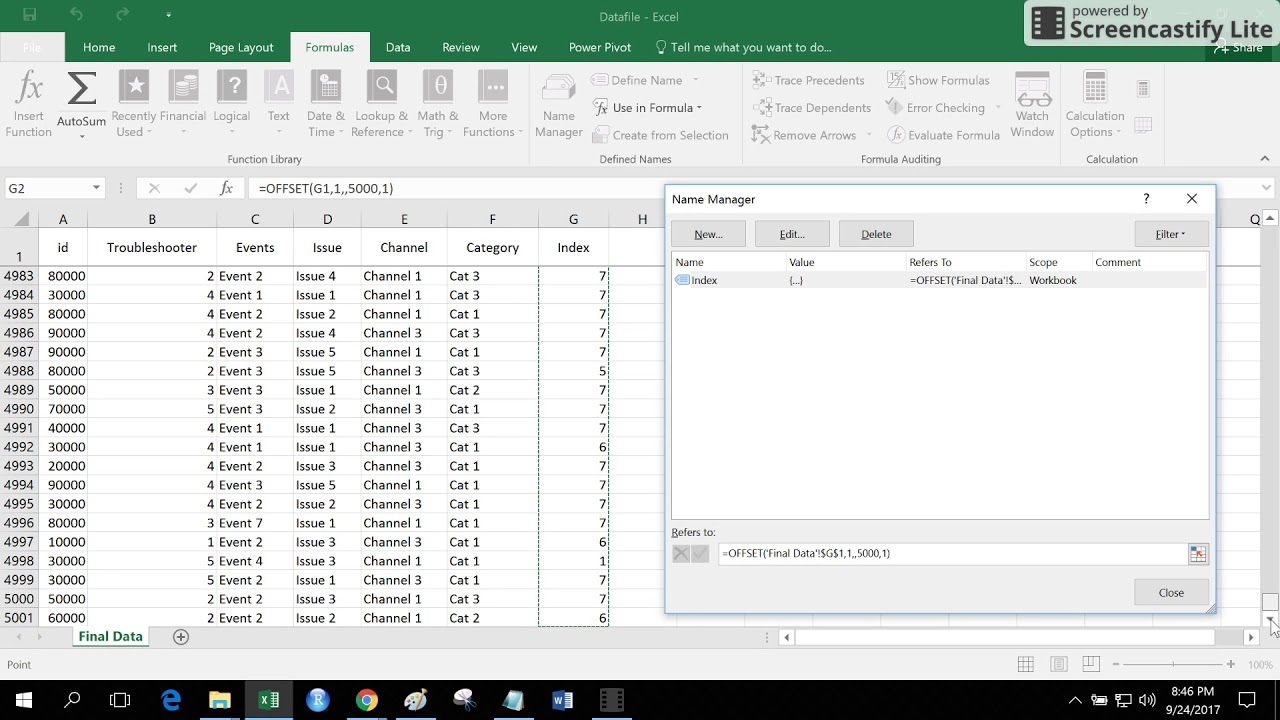Click Save icon in quick access toolbar
The width and height of the screenshot is (1280, 720).
point(29,15)
